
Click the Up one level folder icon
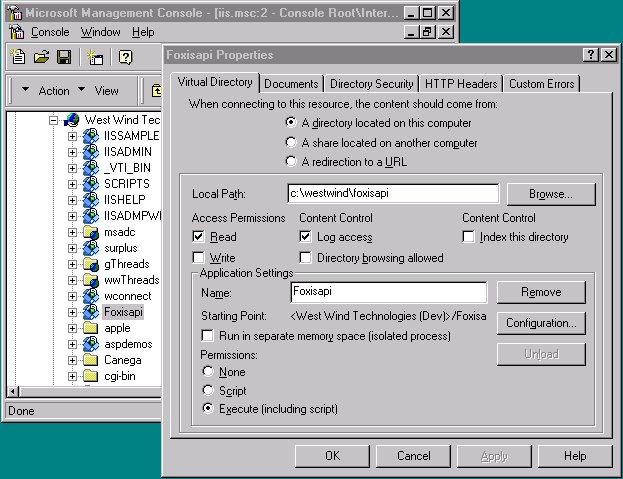point(157,91)
